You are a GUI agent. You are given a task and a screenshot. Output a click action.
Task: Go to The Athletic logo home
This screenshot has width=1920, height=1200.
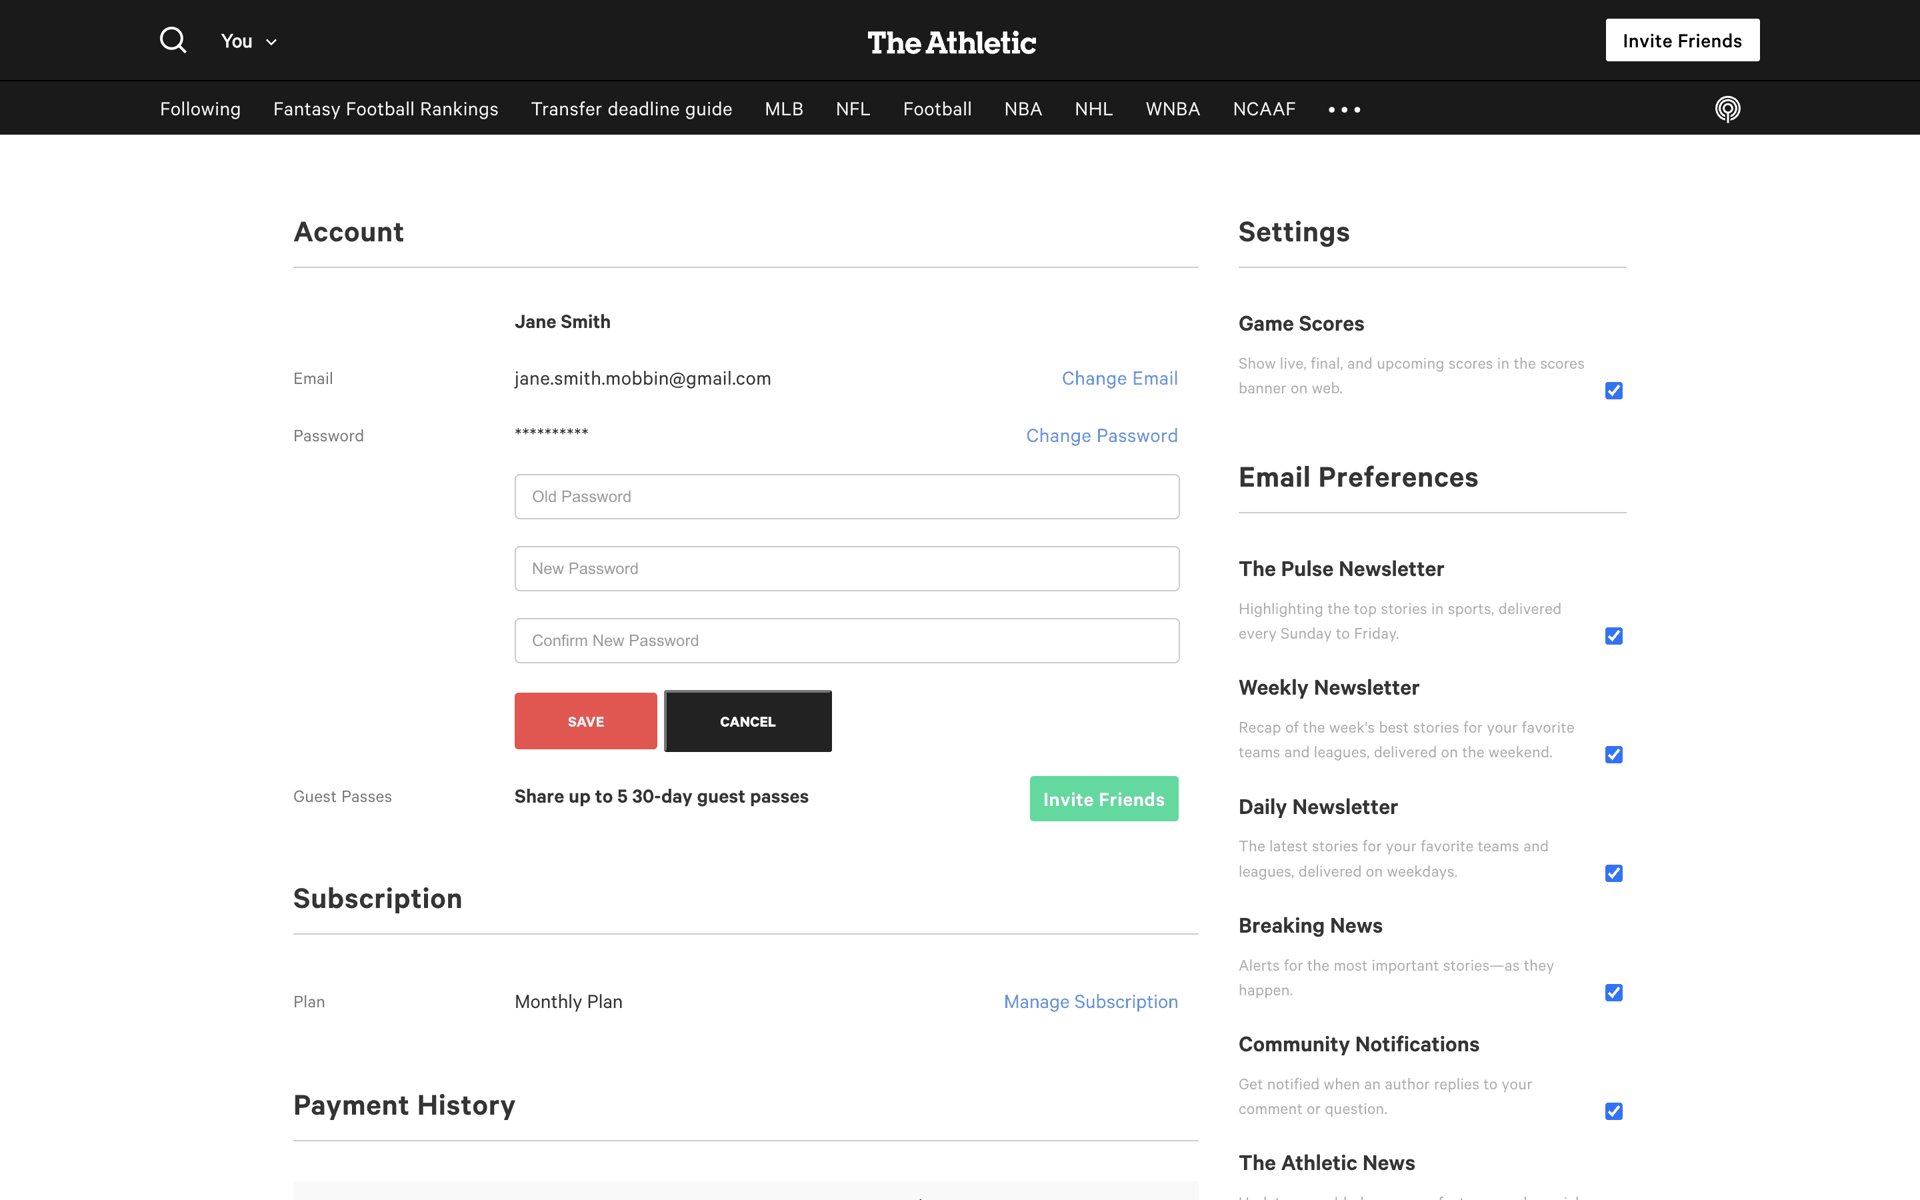point(951,42)
